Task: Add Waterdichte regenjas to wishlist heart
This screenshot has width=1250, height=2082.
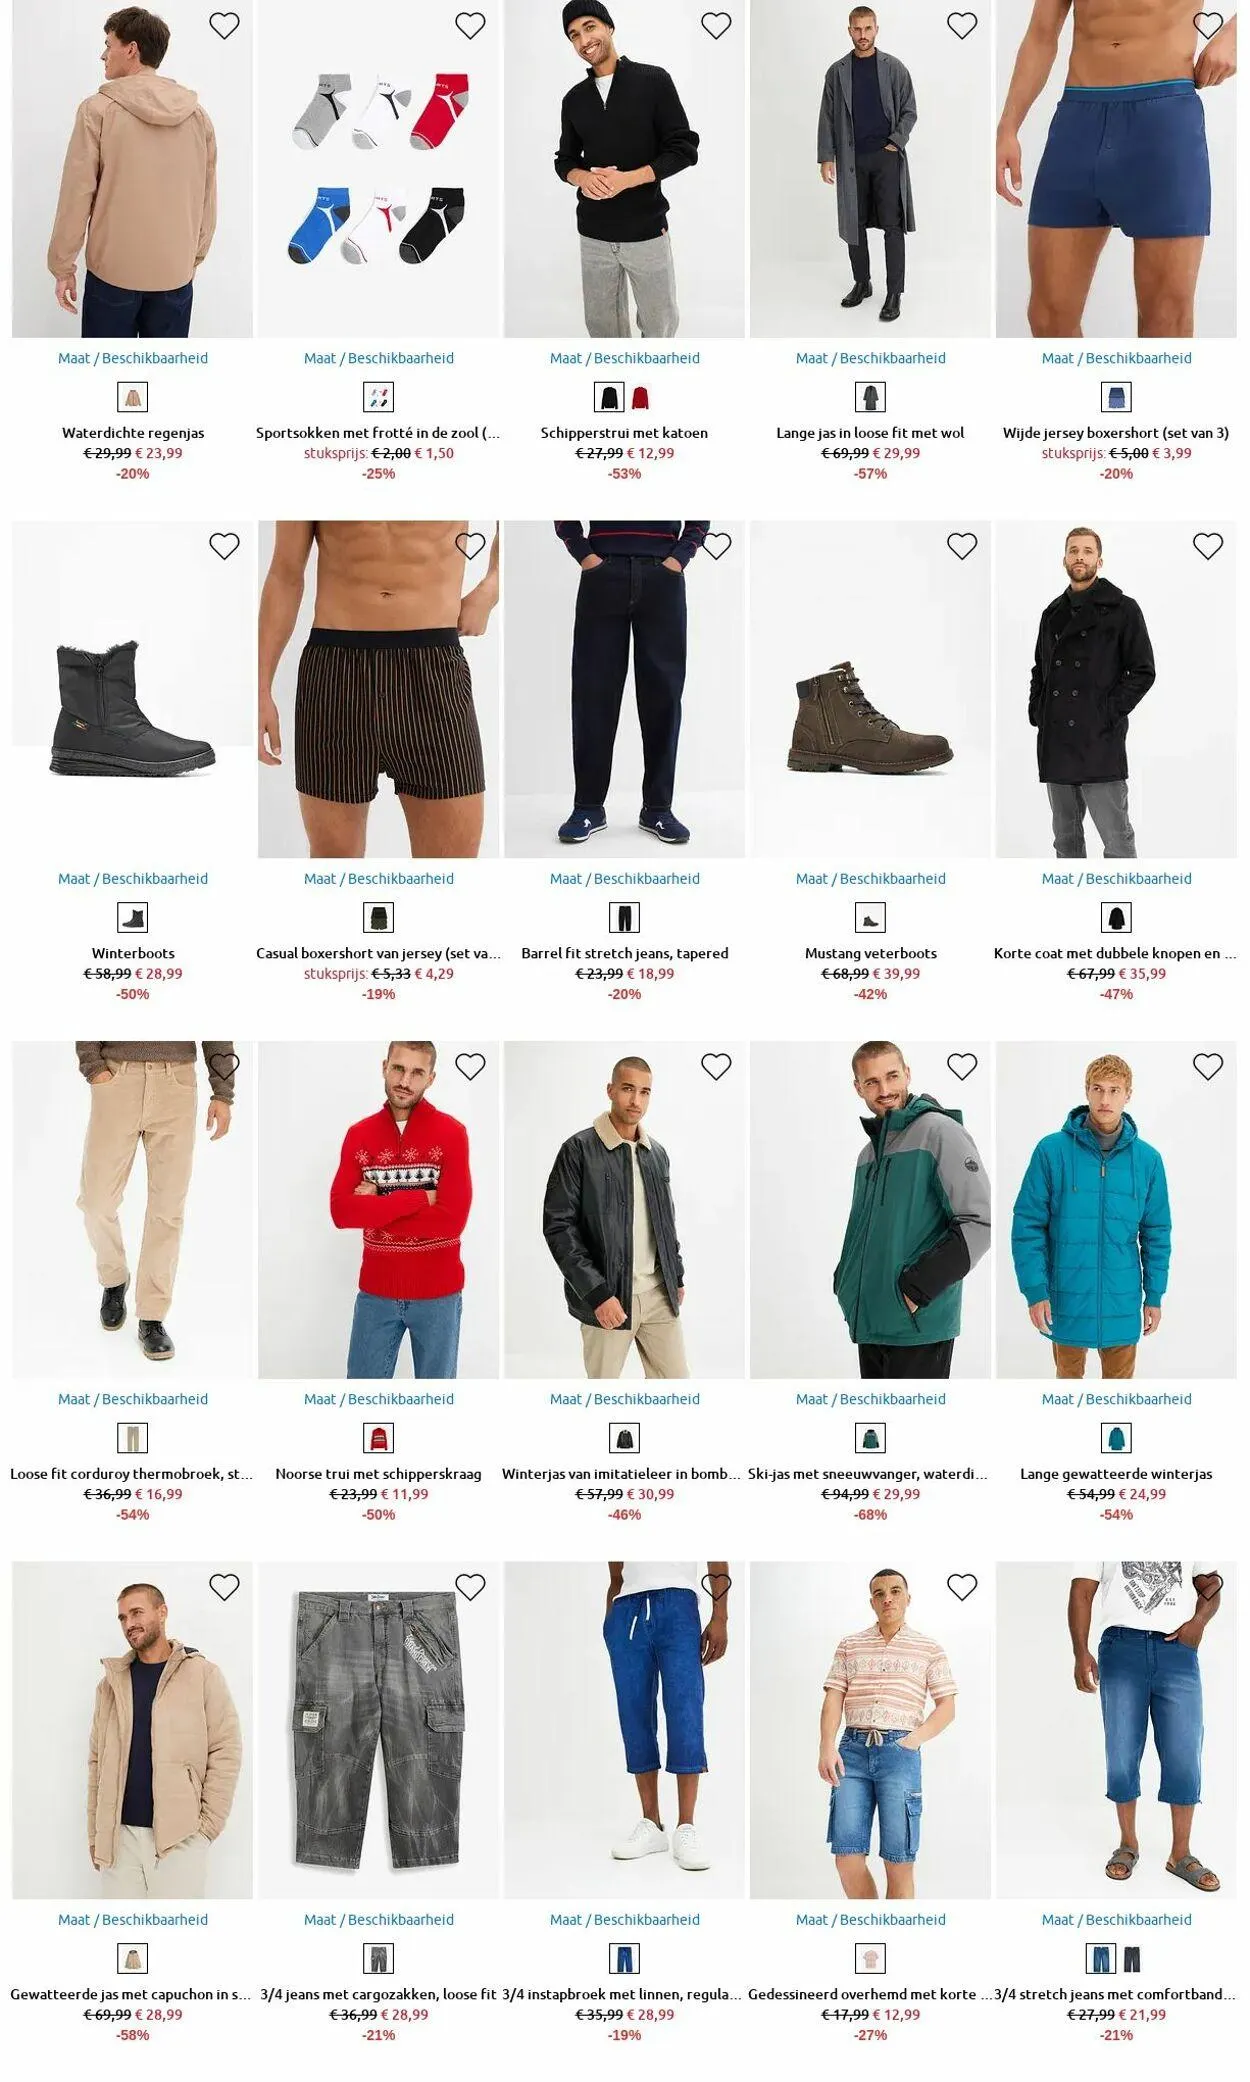Action: point(224,26)
